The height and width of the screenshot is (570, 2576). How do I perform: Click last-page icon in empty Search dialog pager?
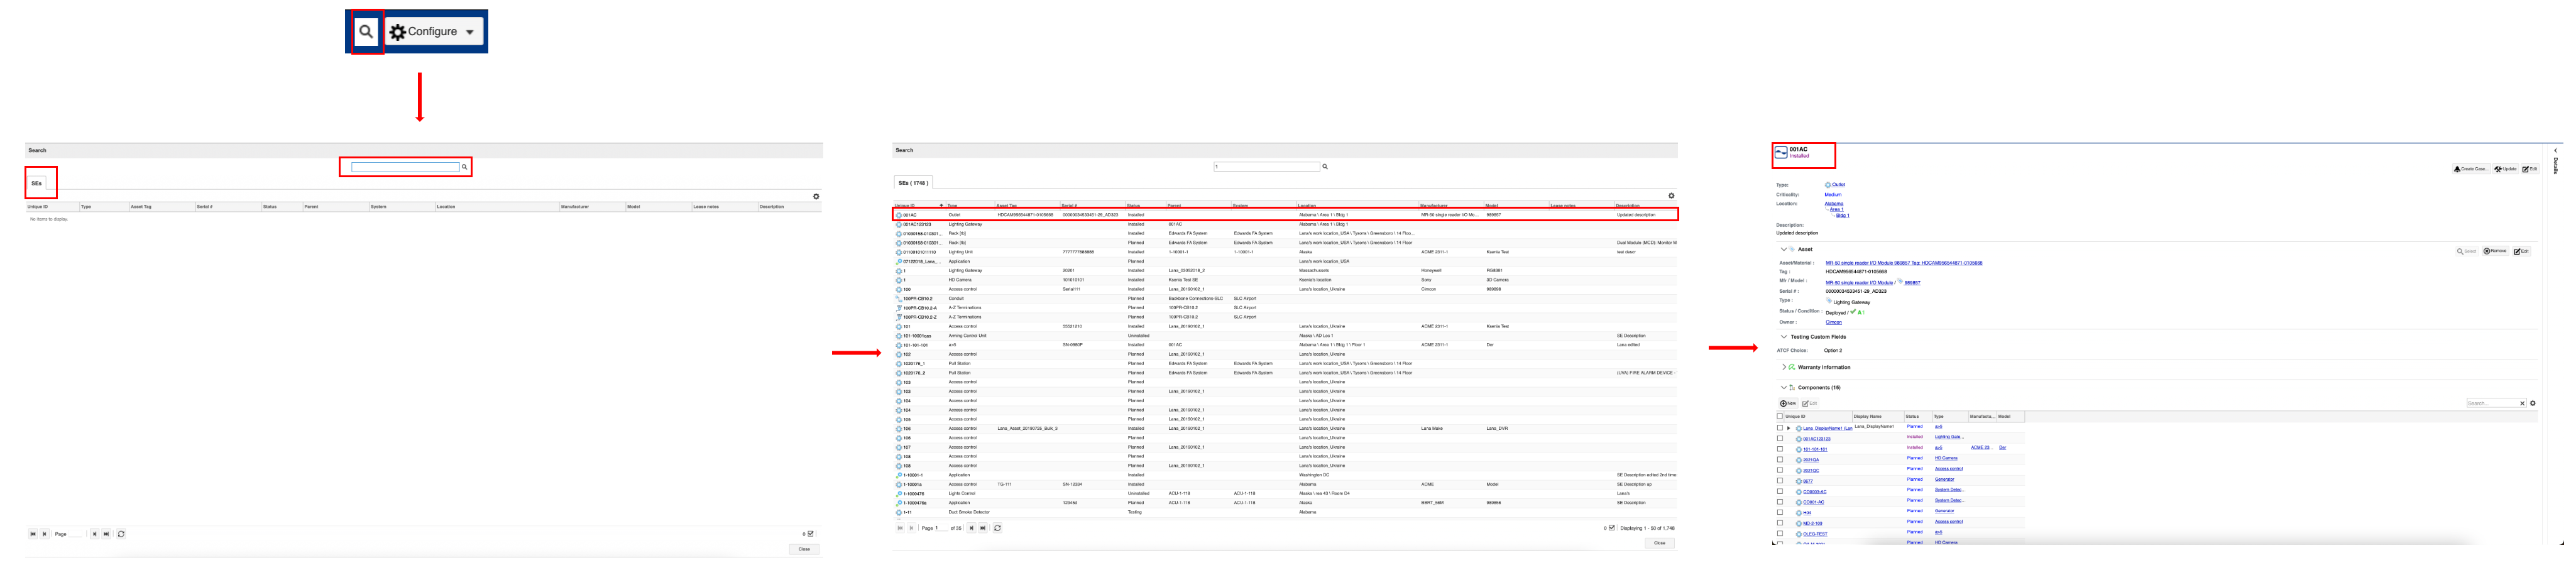click(x=107, y=534)
